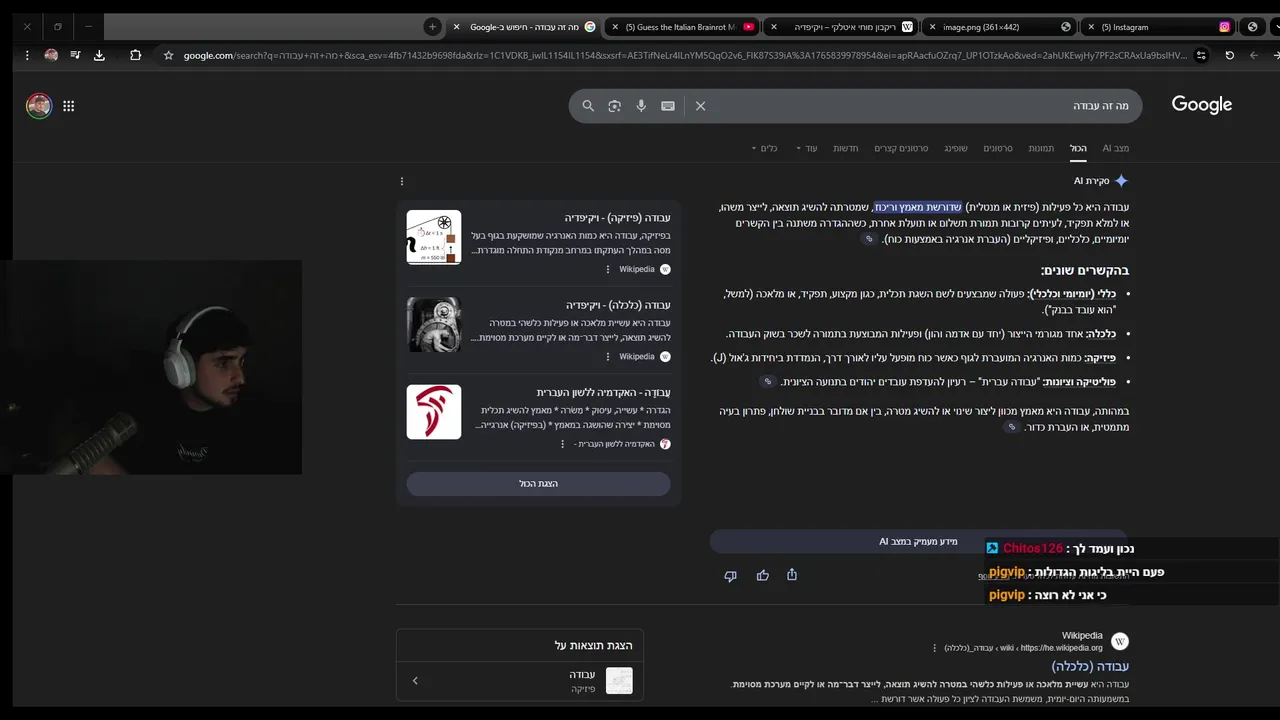
Task: Click the site info icon in address bar
Action: (1201, 55)
